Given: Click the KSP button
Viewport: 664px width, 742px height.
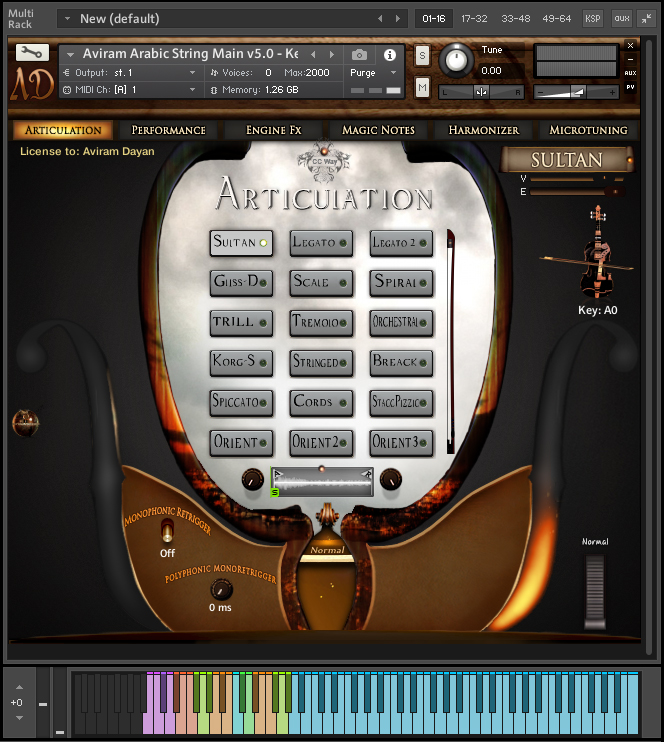Looking at the screenshot, I should [593, 18].
